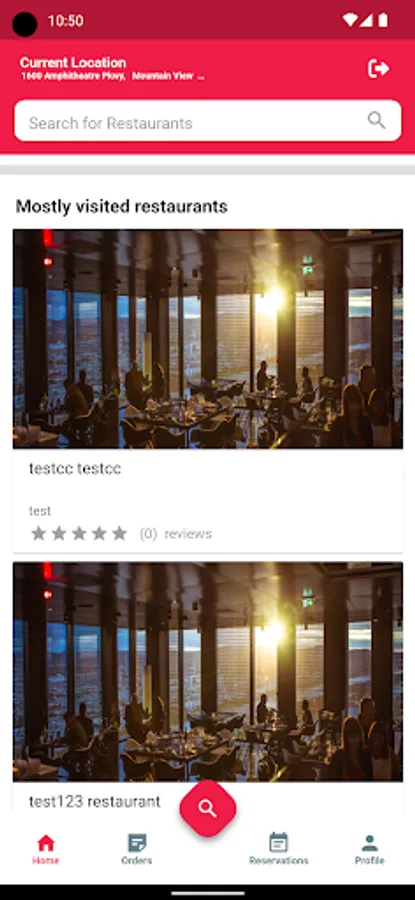The width and height of the screenshot is (415, 900).
Task: Open the testcc testcc restaurant photo
Action: [208, 339]
